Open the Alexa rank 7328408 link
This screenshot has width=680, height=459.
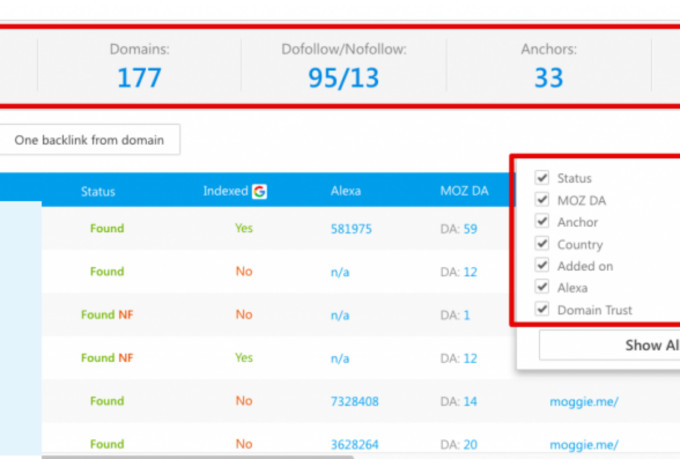point(355,401)
